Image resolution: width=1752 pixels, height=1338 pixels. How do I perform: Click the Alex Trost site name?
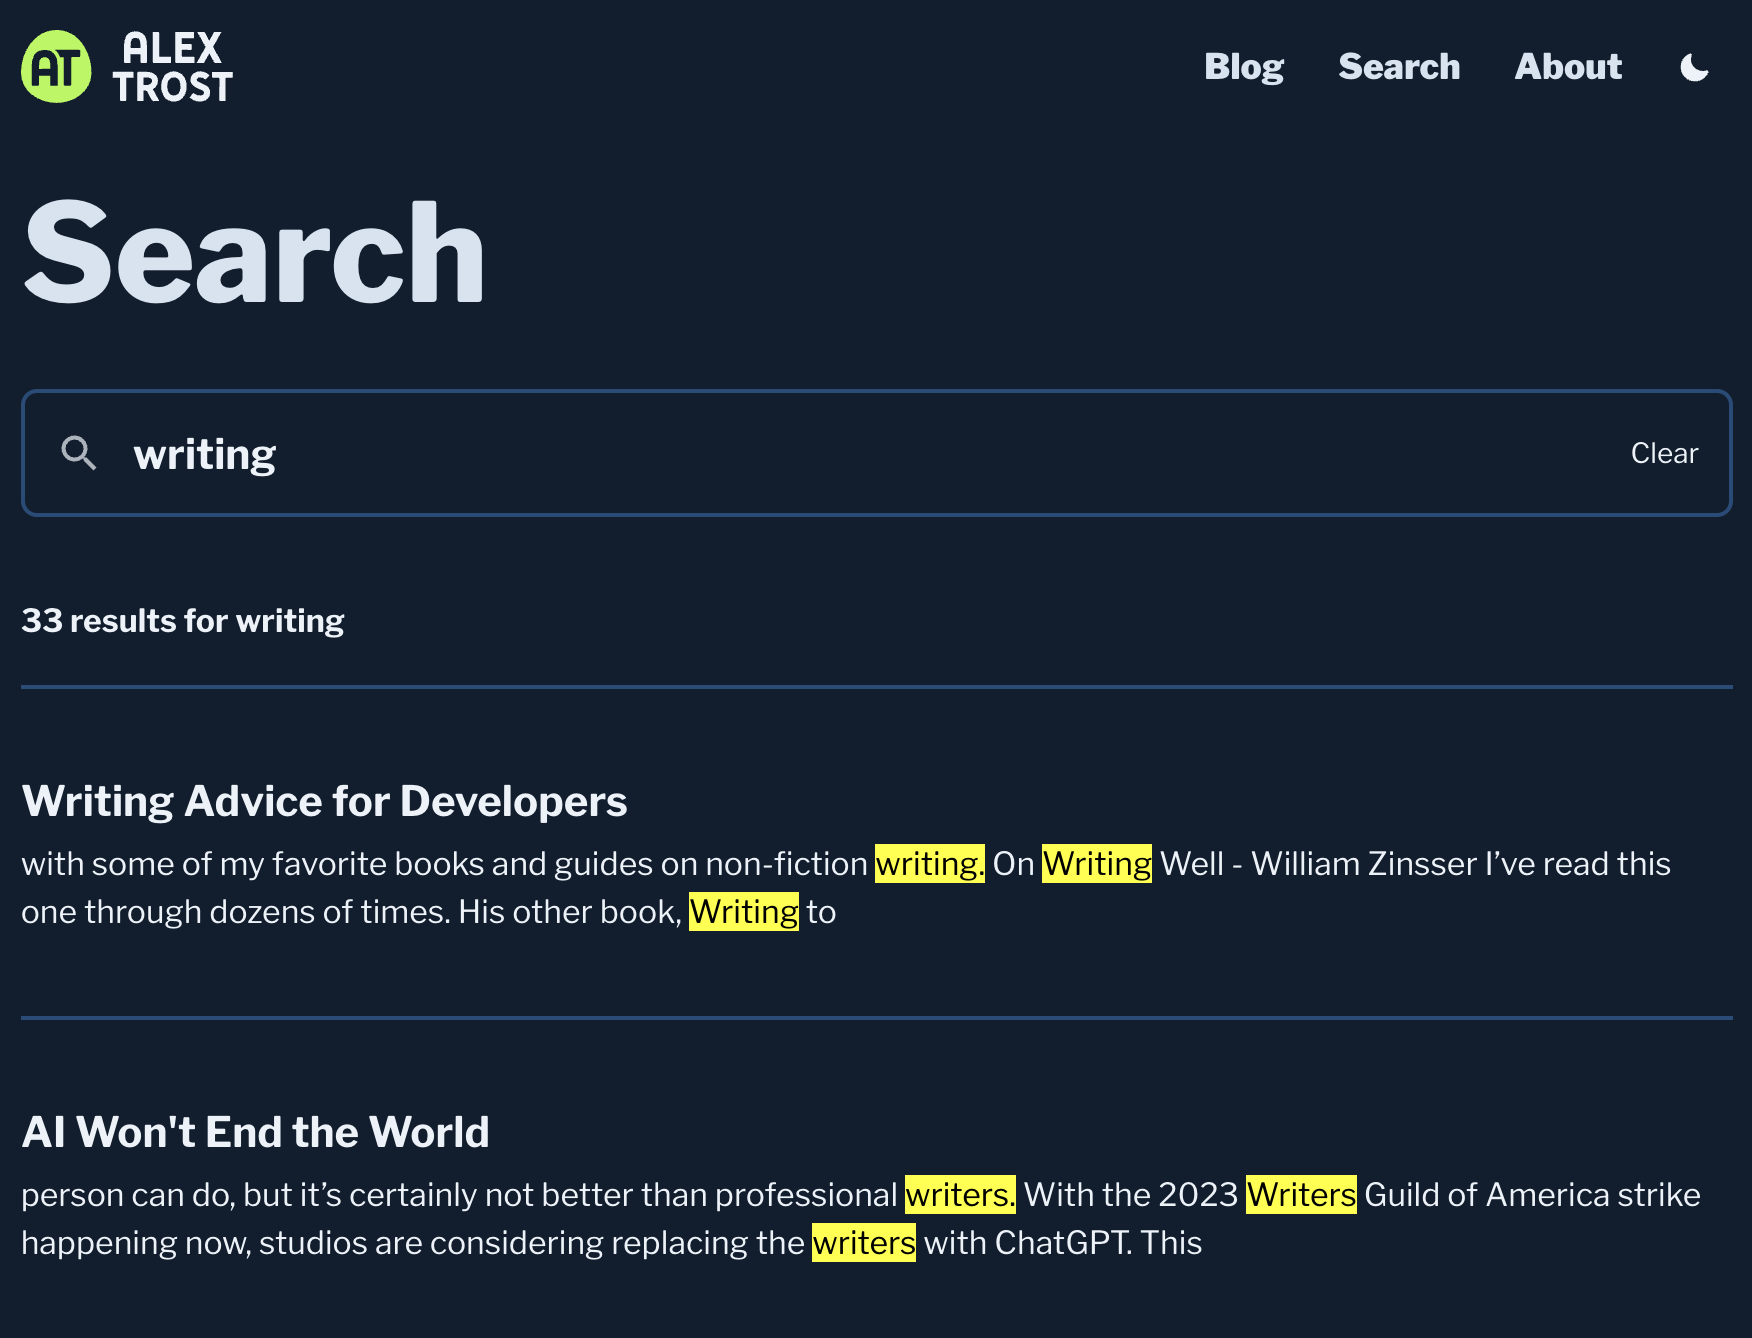pos(176,66)
